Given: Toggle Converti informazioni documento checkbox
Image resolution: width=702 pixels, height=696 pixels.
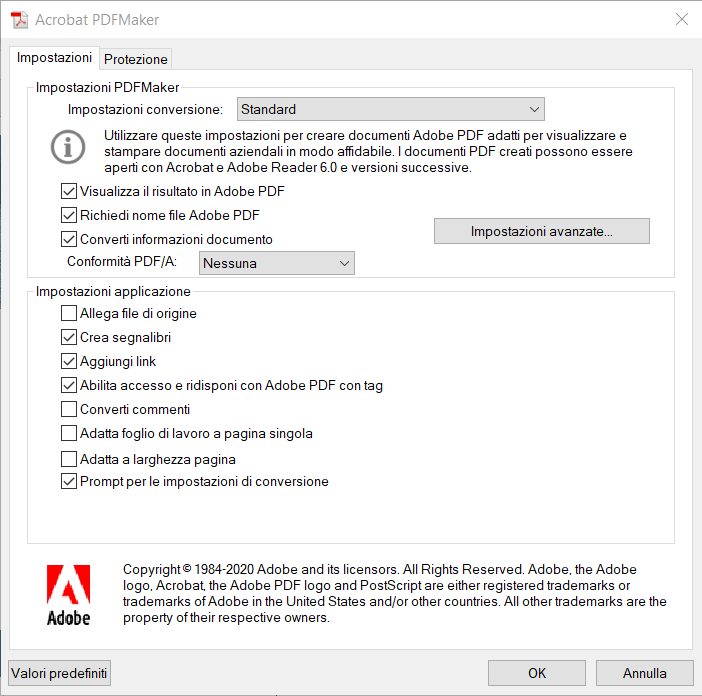Looking at the screenshot, I should 69,239.
